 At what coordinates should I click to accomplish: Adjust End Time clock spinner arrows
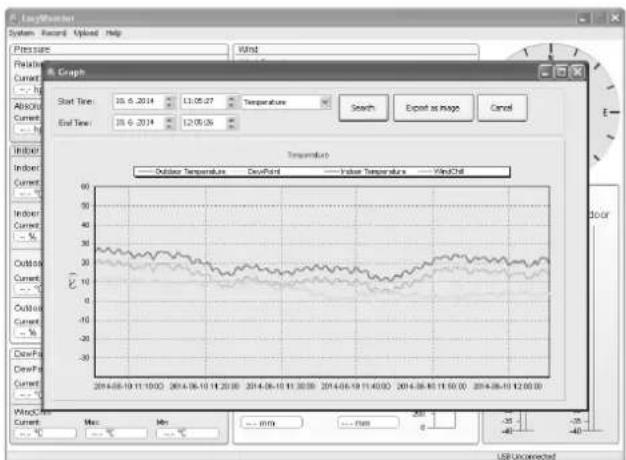232,123
